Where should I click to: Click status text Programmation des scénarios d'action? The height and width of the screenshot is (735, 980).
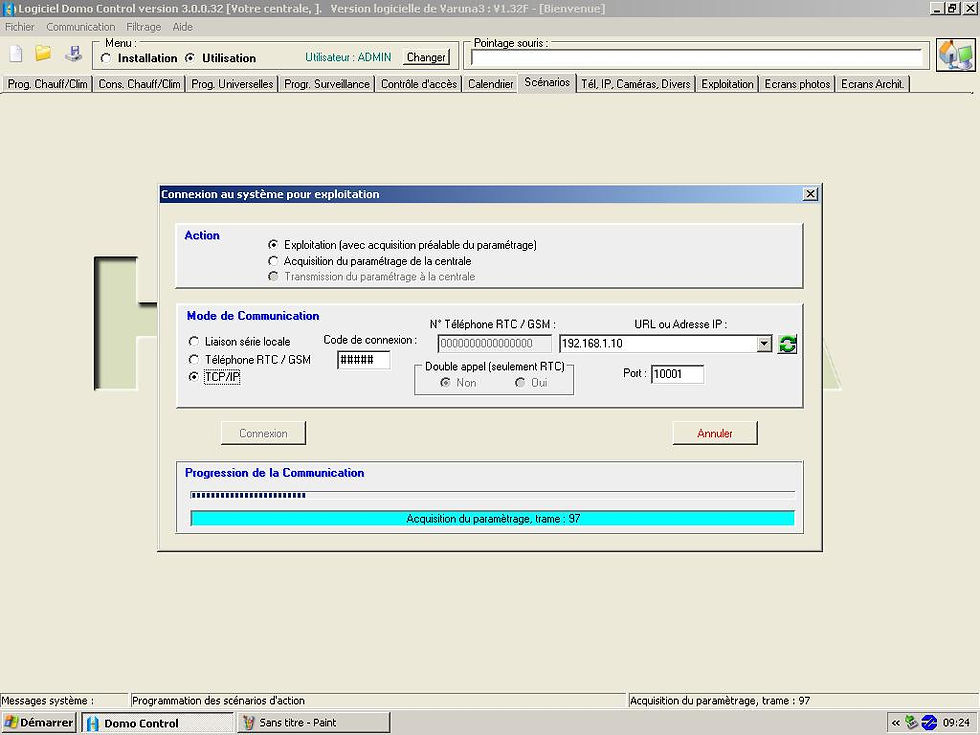pos(219,701)
